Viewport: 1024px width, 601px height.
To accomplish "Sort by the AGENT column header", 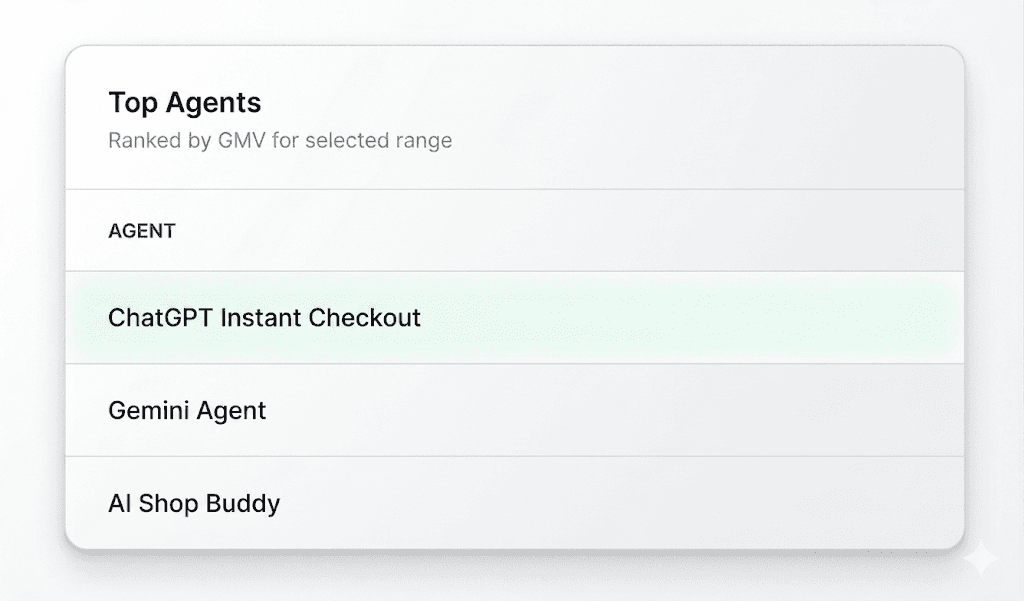I will (x=142, y=231).
